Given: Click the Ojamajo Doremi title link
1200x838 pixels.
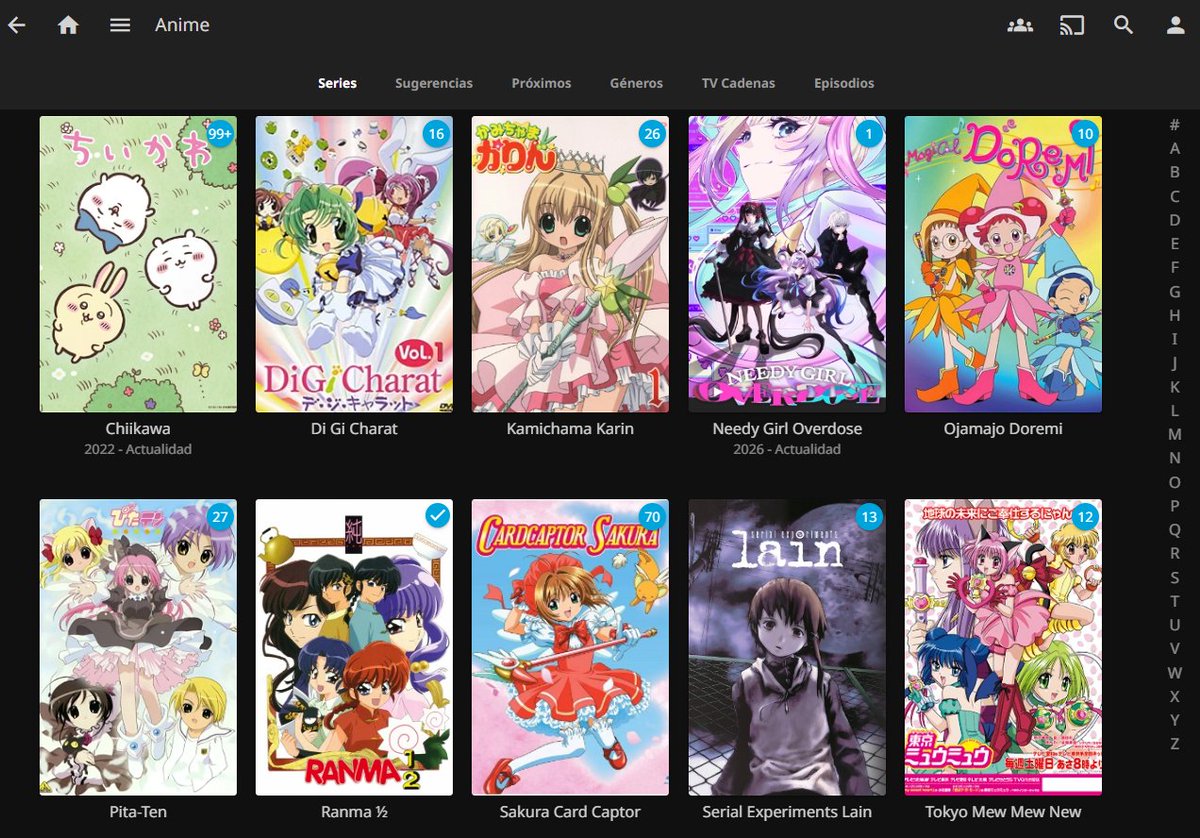Looking at the screenshot, I should [x=1003, y=428].
